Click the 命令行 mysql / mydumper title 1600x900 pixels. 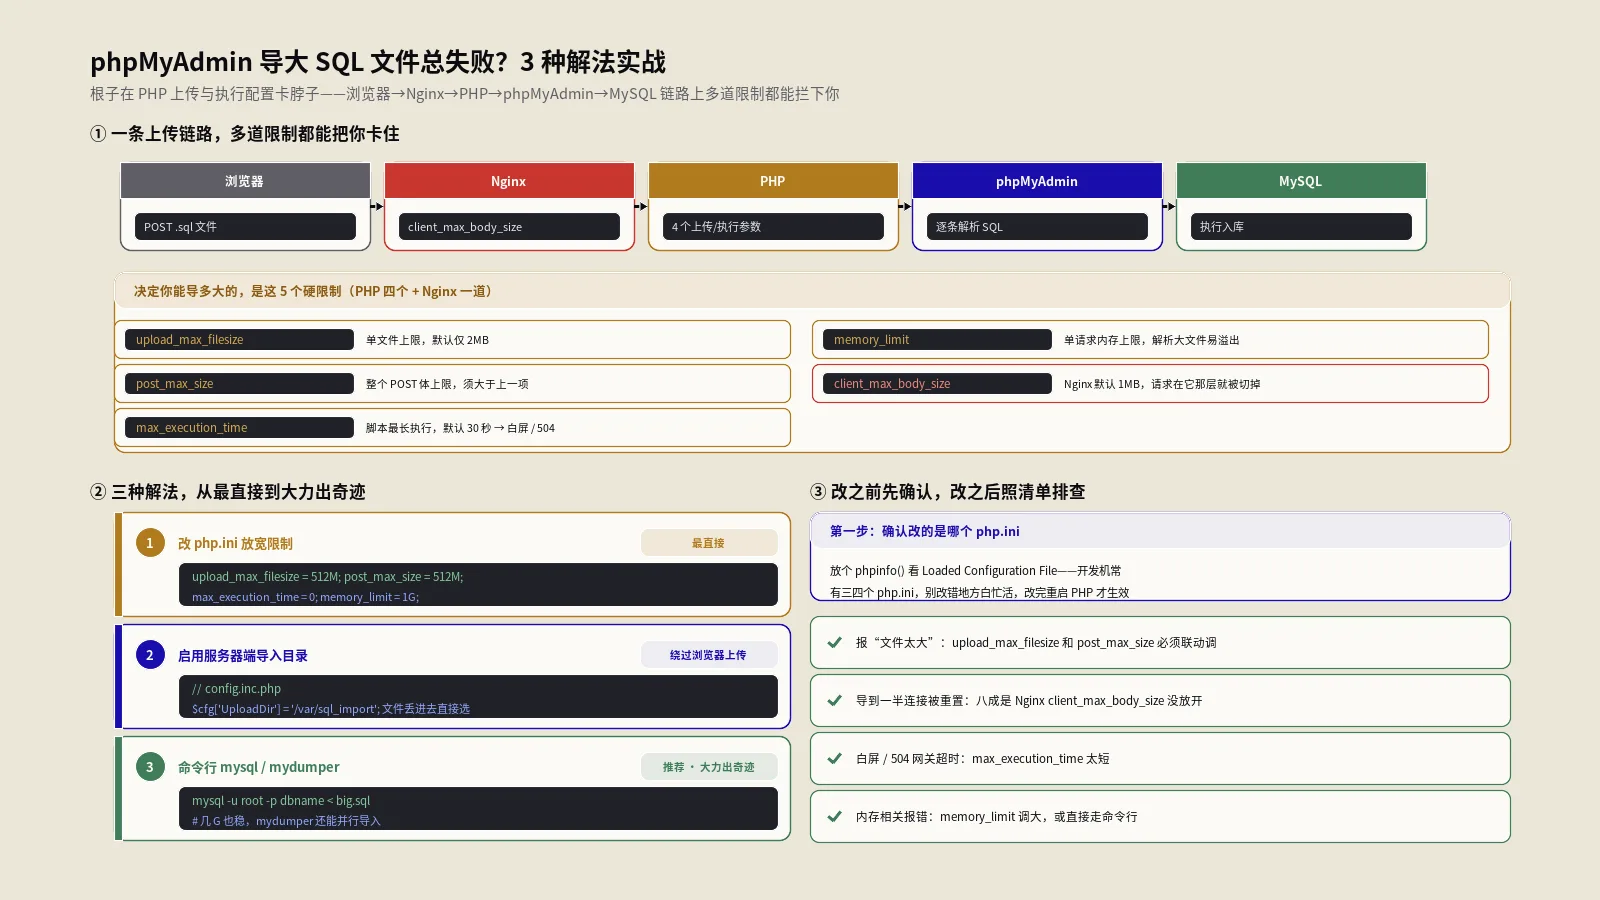(259, 767)
